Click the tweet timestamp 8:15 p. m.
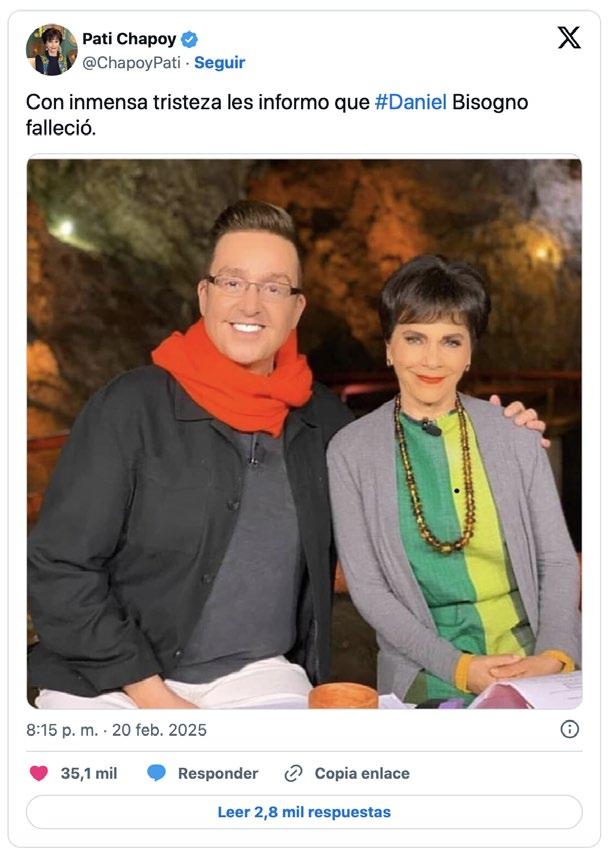This screenshot has width=613, height=856. (x=62, y=730)
